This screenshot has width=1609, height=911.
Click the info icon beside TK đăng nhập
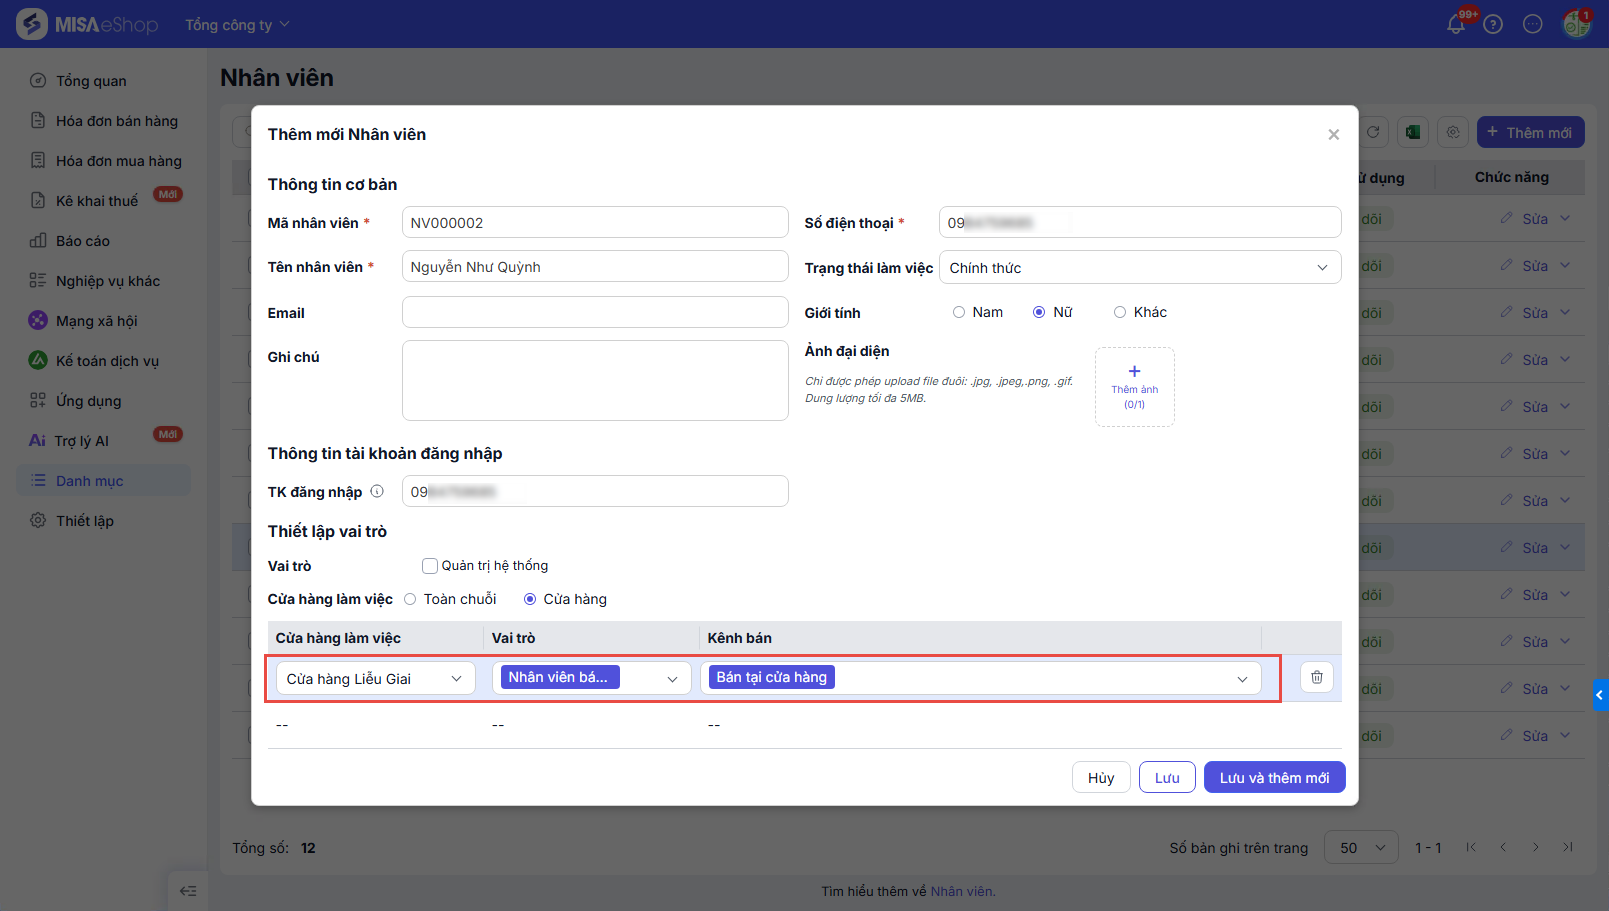[377, 491]
